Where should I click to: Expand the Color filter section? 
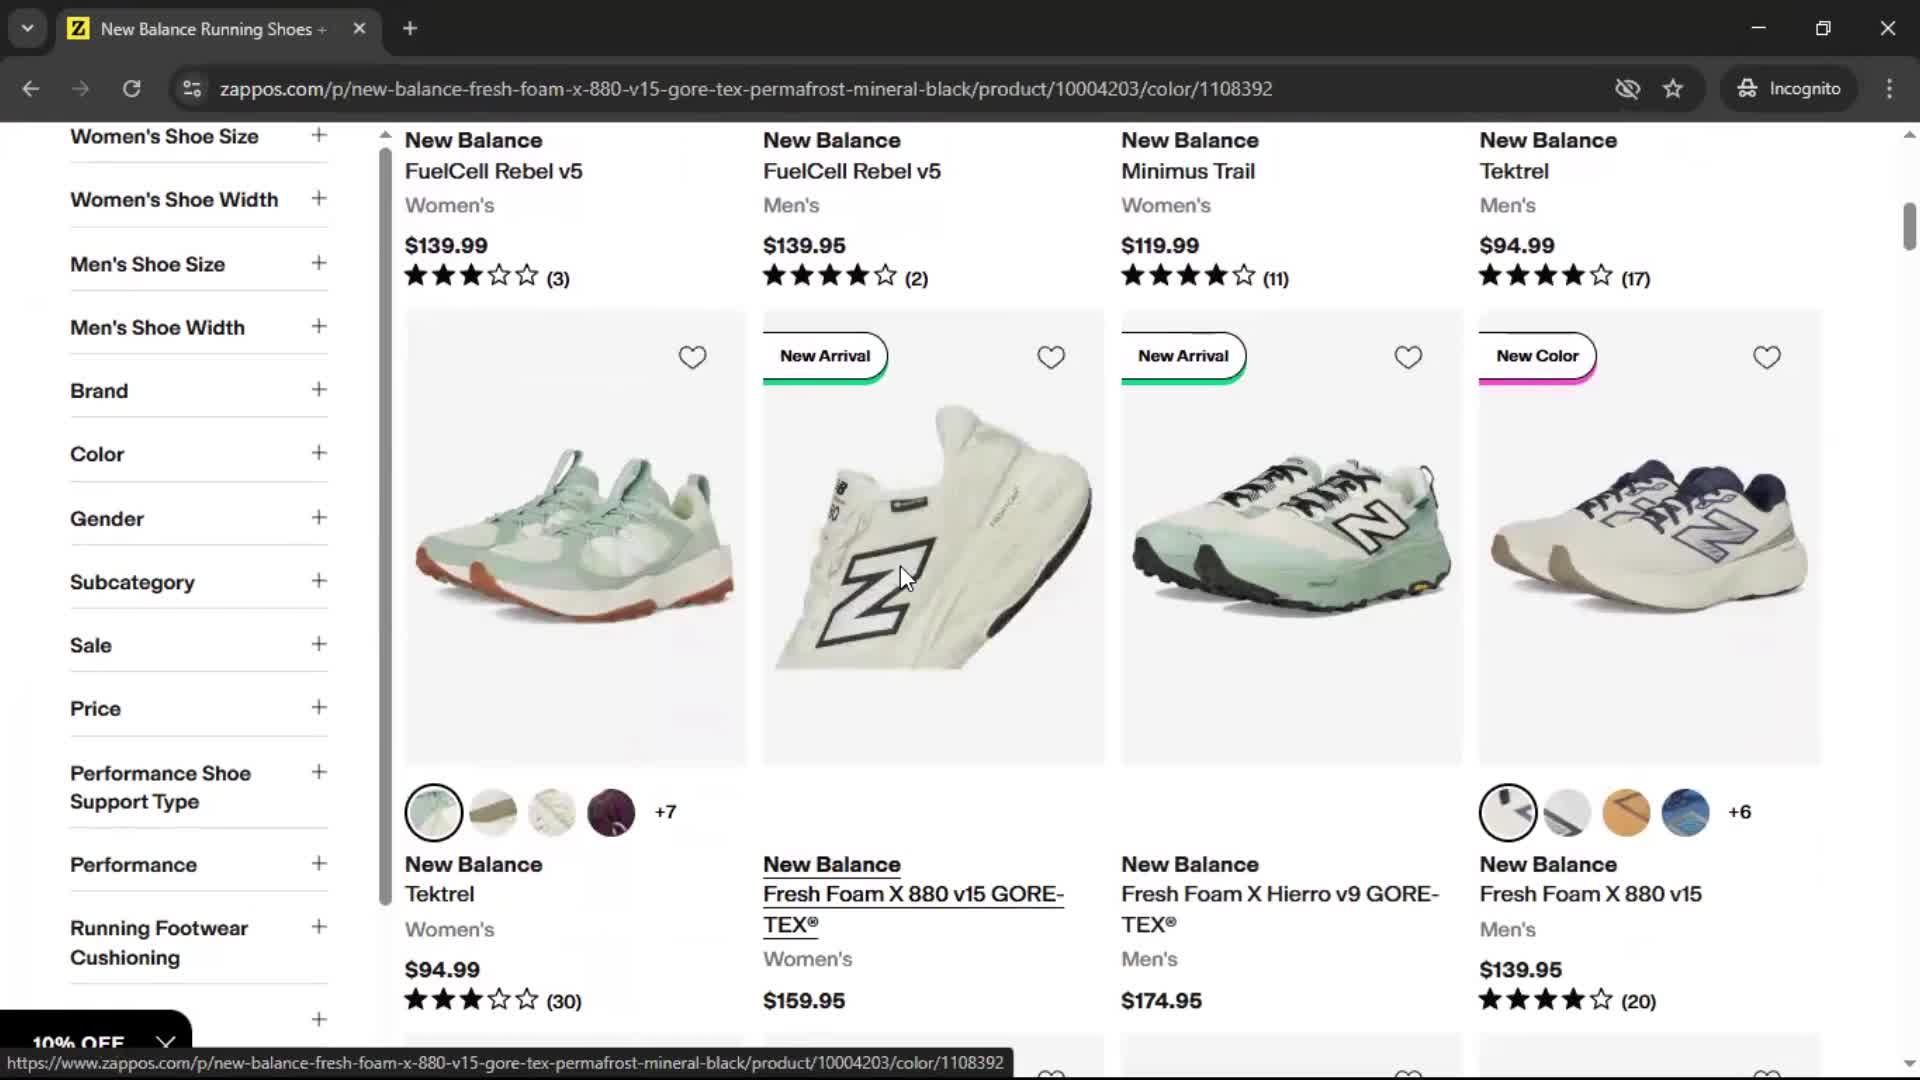point(198,454)
